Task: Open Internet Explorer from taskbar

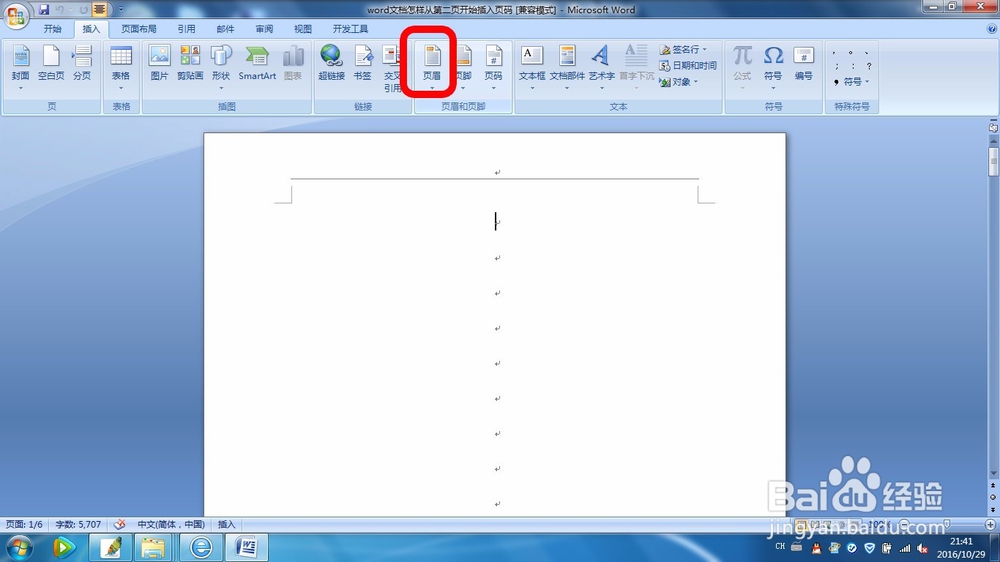Action: (x=201, y=548)
